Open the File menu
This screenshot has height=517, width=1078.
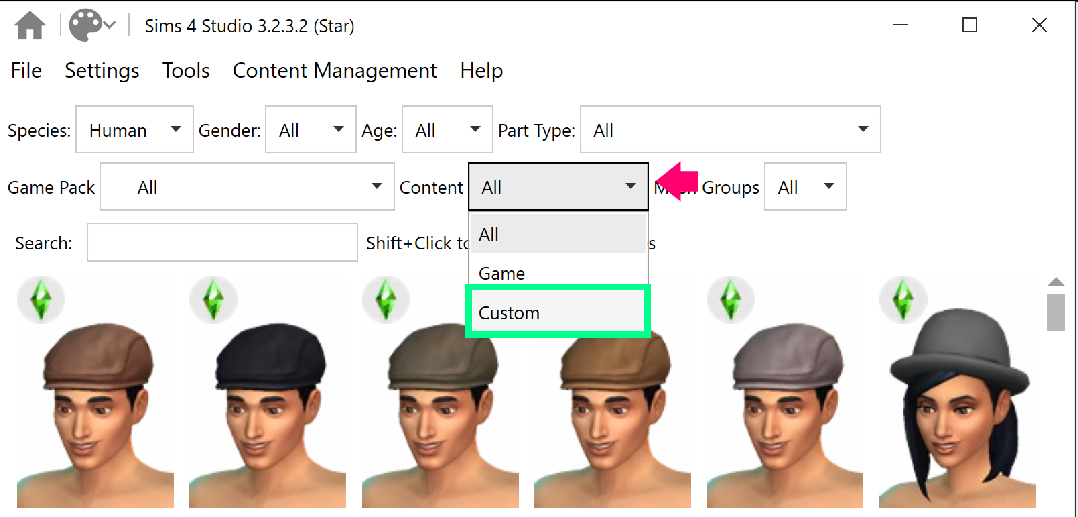pyautogui.click(x=26, y=71)
